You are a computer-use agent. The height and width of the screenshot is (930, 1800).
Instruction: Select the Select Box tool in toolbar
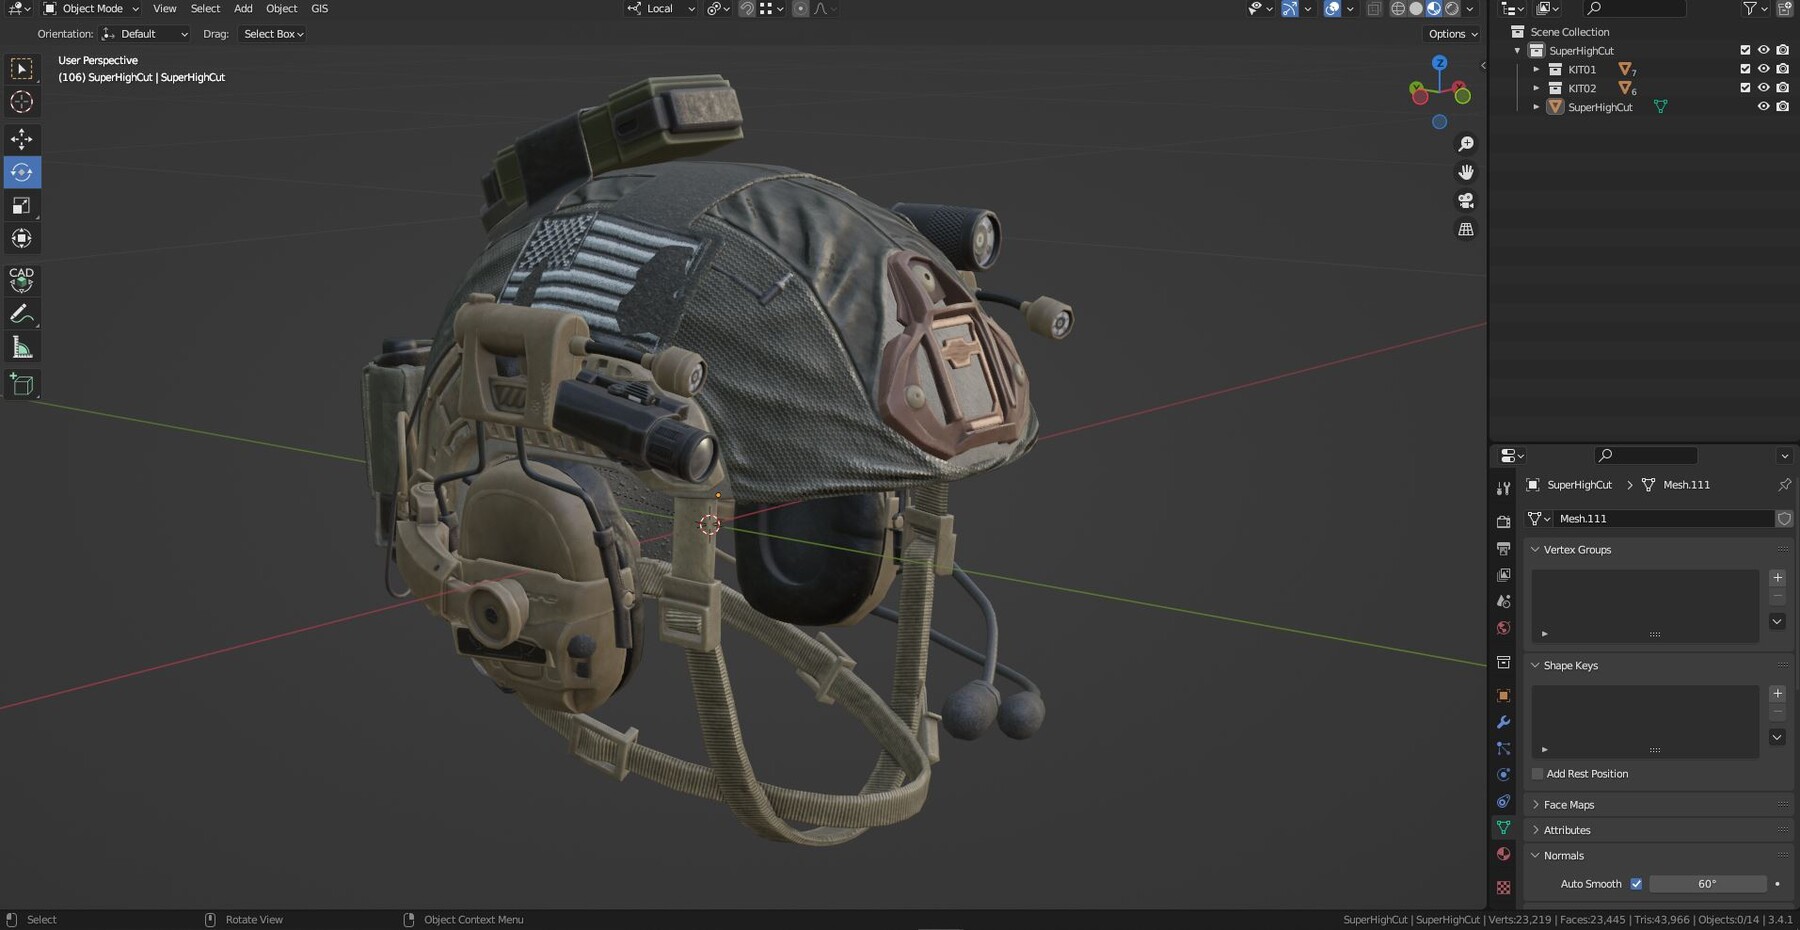21,68
